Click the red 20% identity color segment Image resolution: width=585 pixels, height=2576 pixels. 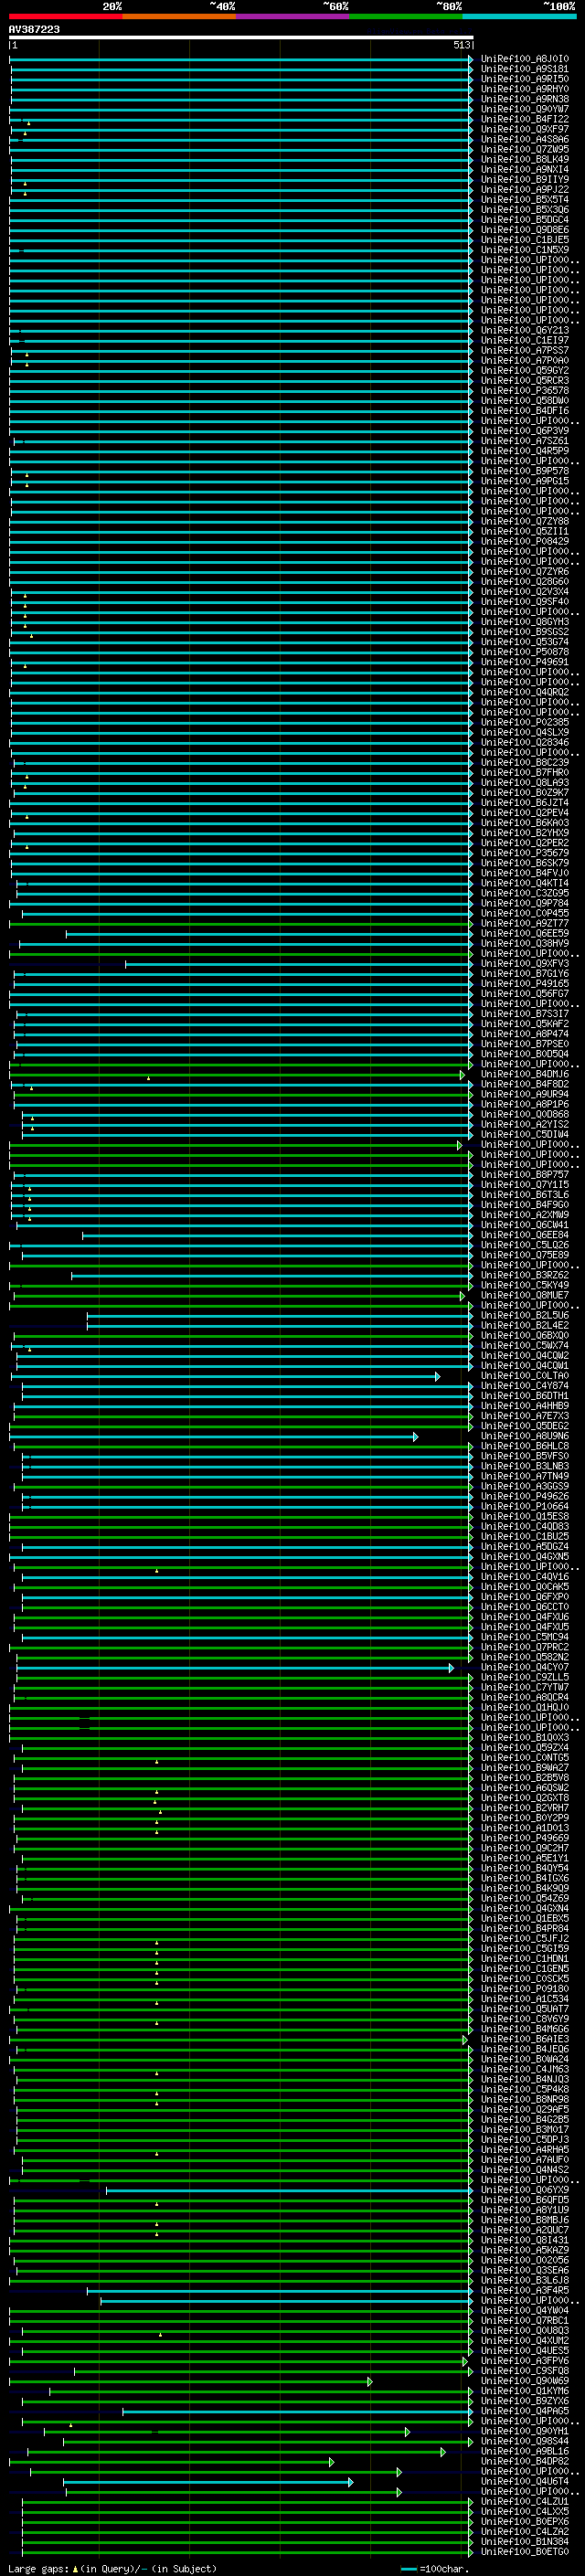[65, 17]
